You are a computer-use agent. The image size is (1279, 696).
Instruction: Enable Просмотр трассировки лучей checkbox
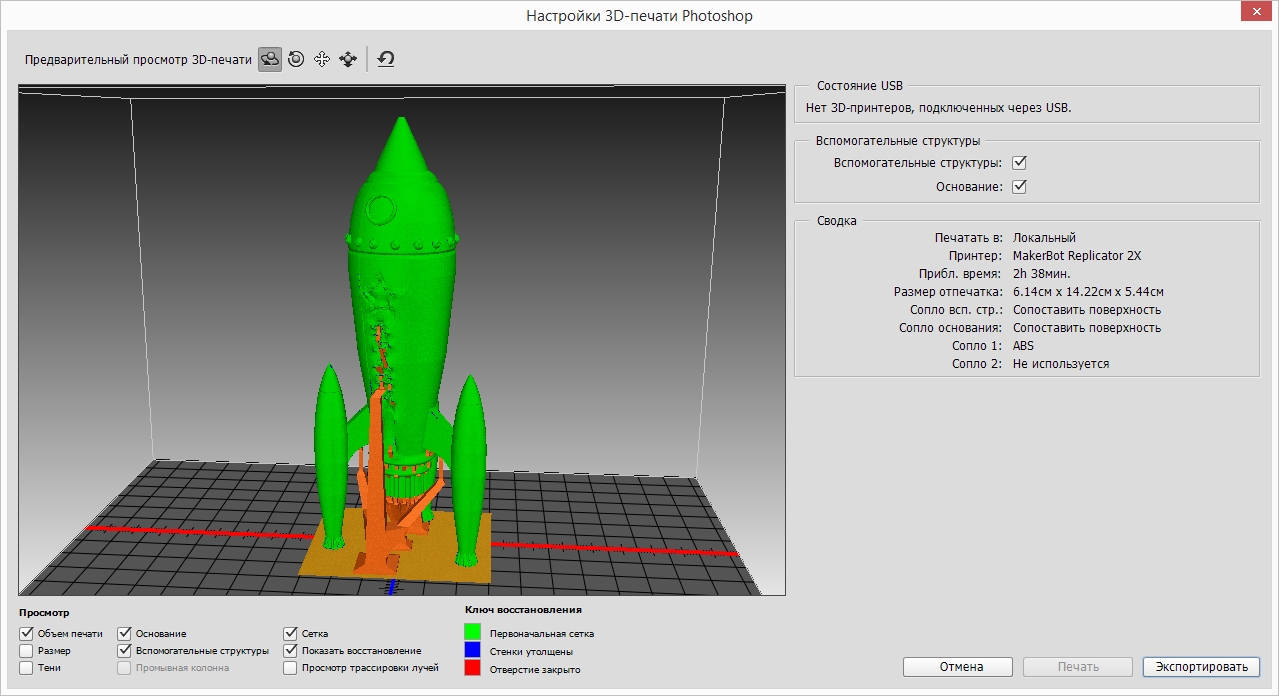point(291,668)
